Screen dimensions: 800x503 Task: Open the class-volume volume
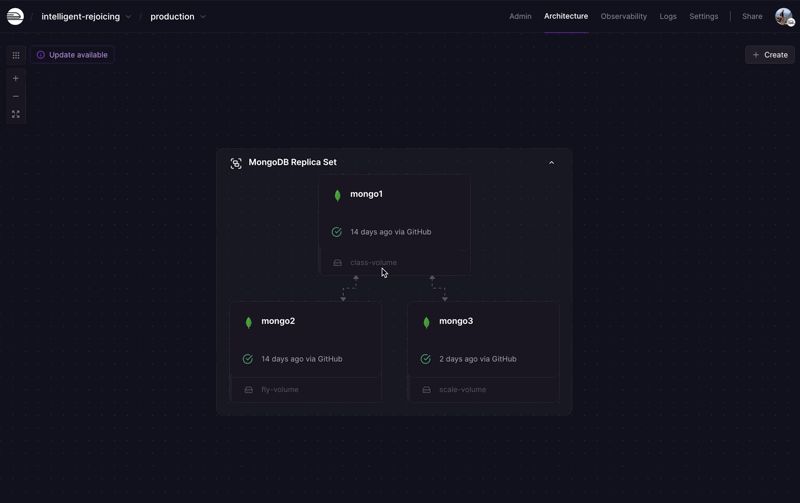[394, 262]
